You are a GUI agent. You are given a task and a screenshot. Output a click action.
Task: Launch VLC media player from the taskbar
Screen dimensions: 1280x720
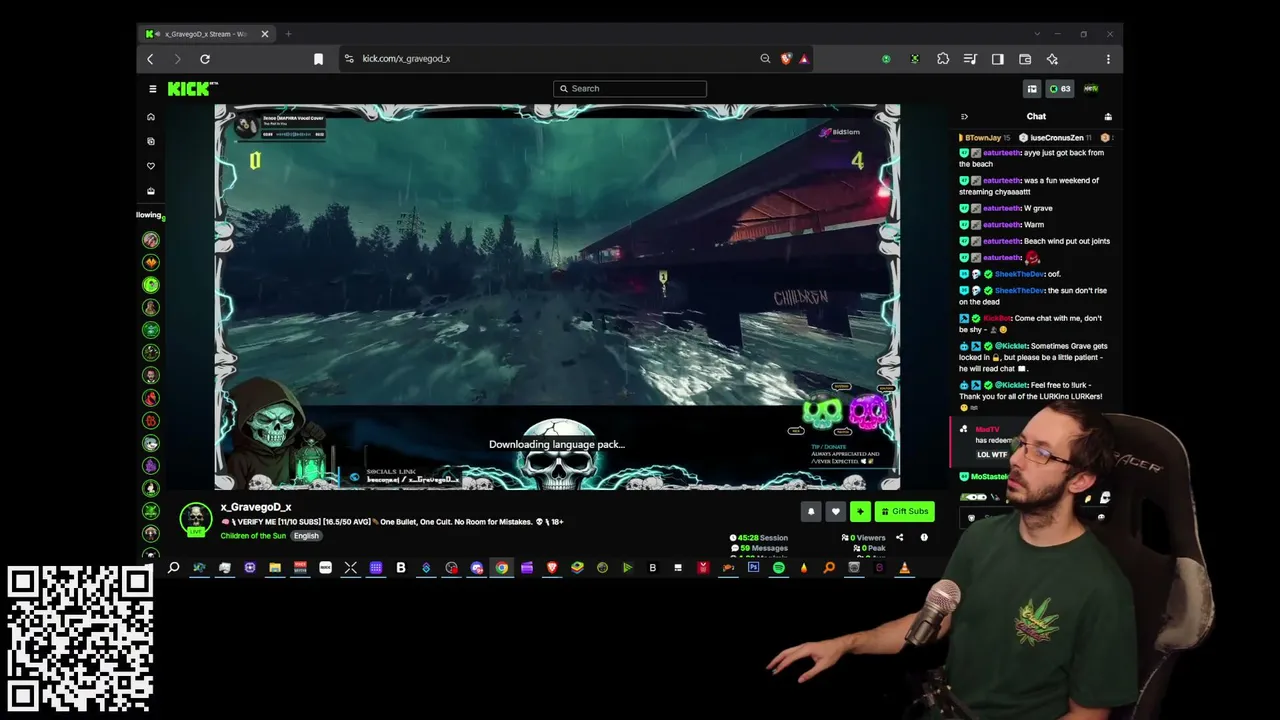(904, 568)
